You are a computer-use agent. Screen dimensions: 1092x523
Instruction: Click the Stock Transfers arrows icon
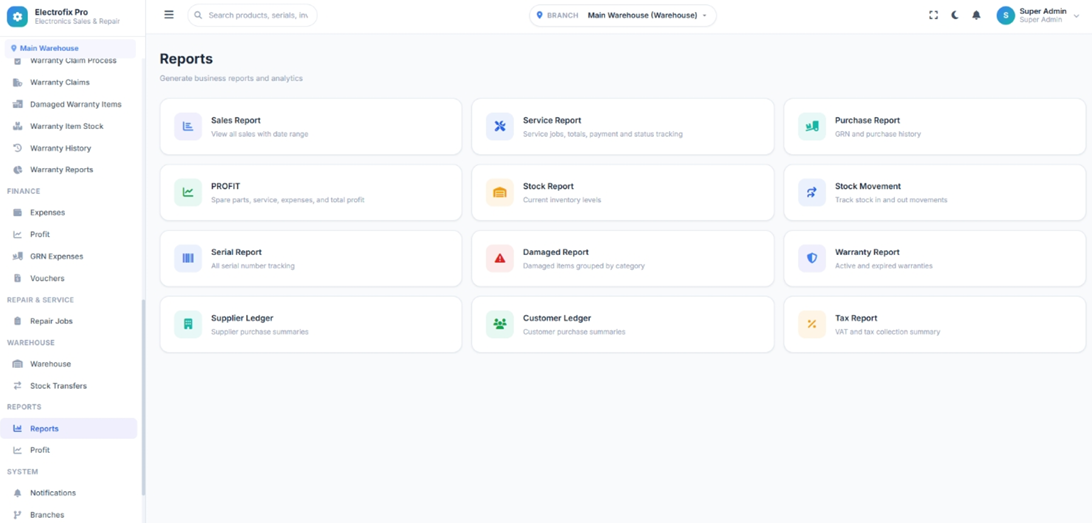point(17,386)
